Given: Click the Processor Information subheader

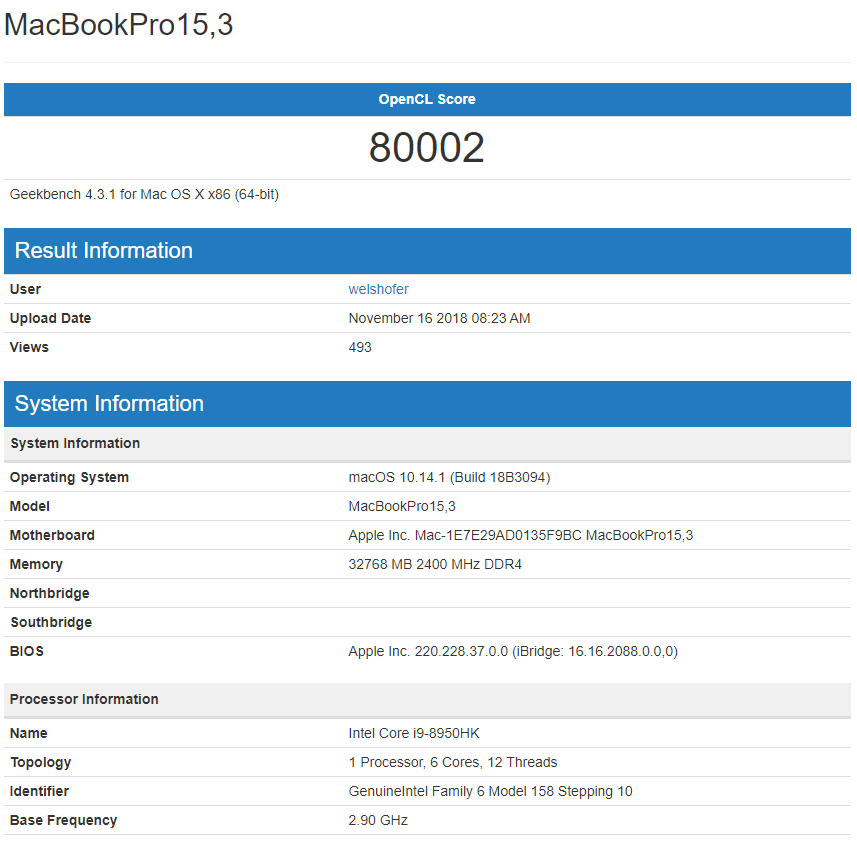Looking at the screenshot, I should pos(427,699).
